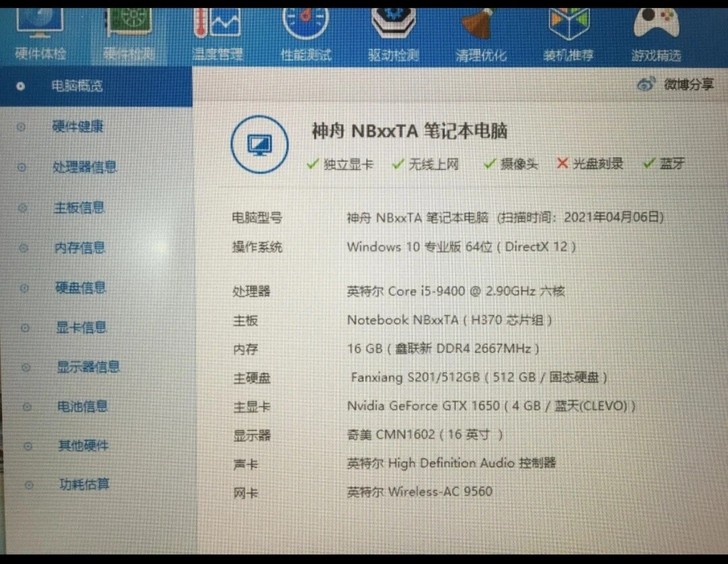The width and height of the screenshot is (728, 564).
Task: Open 硬件健康 sidebar item
Action: pos(78,126)
